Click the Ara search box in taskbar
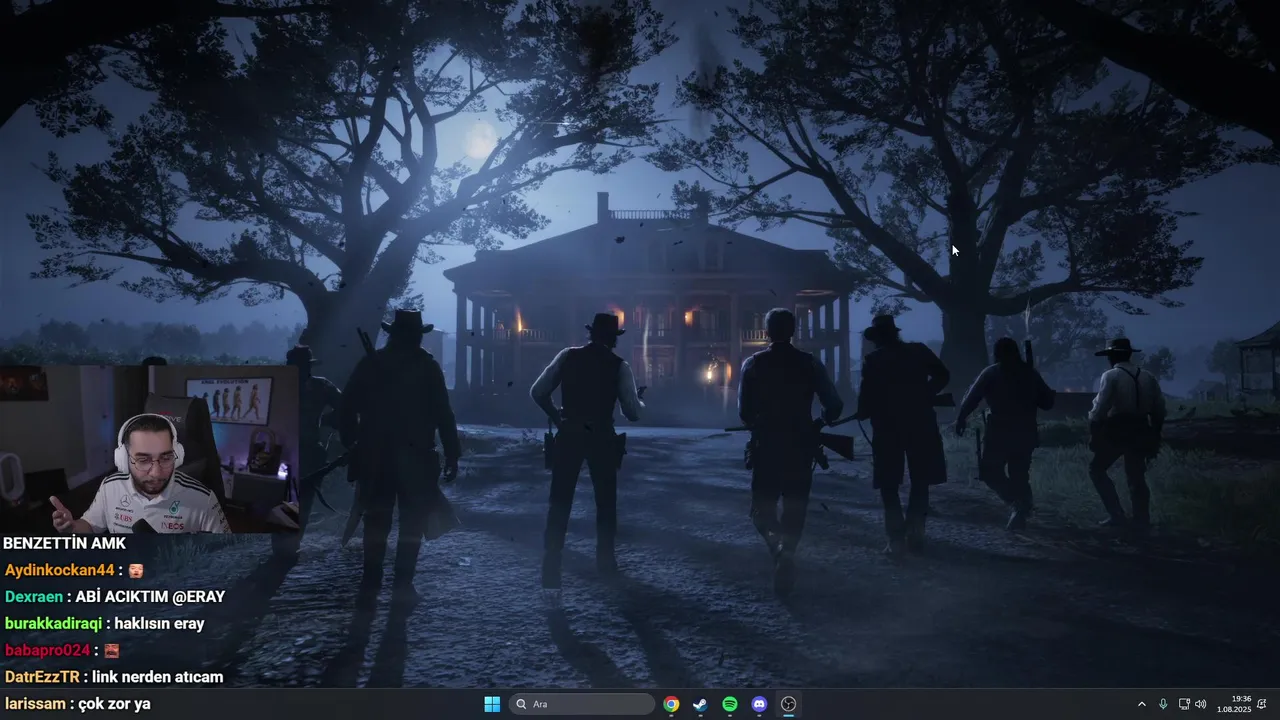The width and height of the screenshot is (1280, 720). click(x=583, y=704)
